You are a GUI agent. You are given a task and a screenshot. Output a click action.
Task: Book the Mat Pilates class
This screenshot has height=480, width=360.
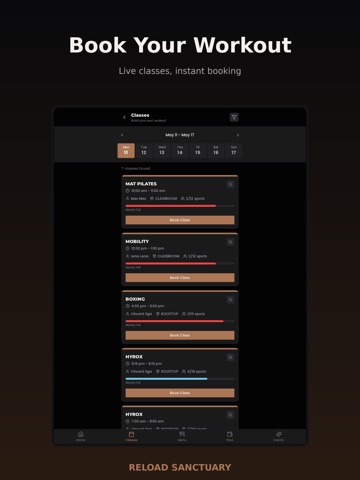click(180, 220)
